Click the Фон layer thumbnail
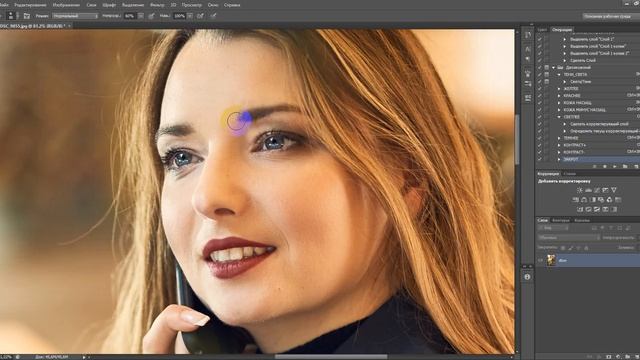Screen dimensions: 640x360 point(551,260)
